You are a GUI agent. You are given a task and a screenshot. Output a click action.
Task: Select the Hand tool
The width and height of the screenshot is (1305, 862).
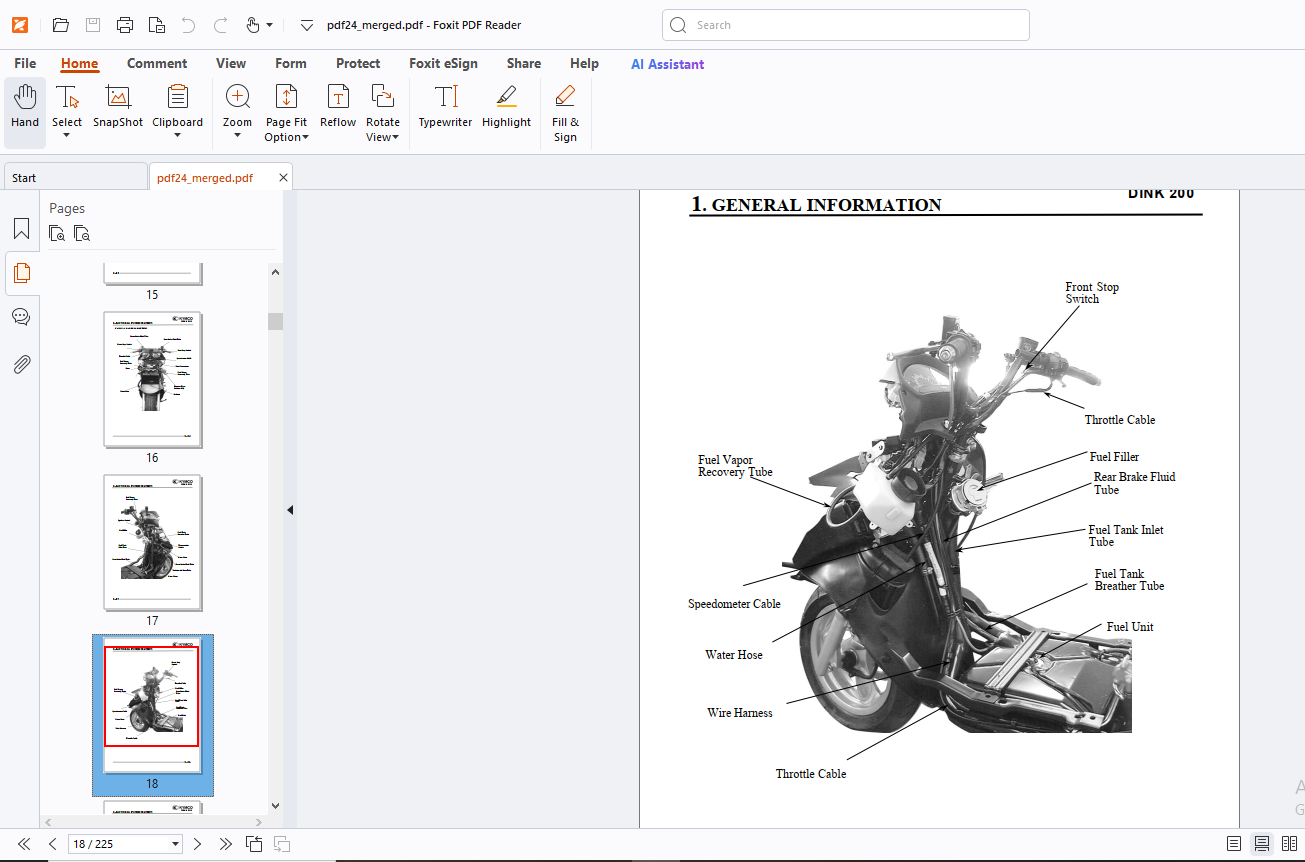(25, 107)
